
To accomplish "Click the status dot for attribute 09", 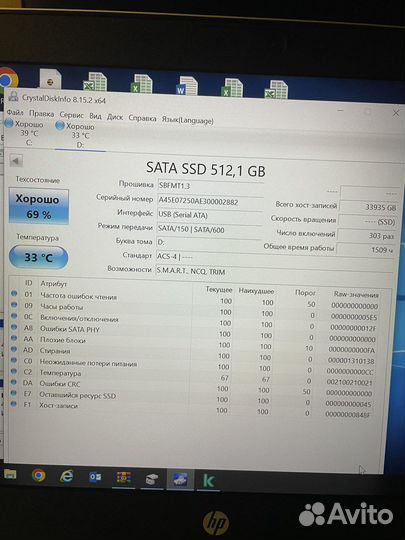I will (x=14, y=305).
